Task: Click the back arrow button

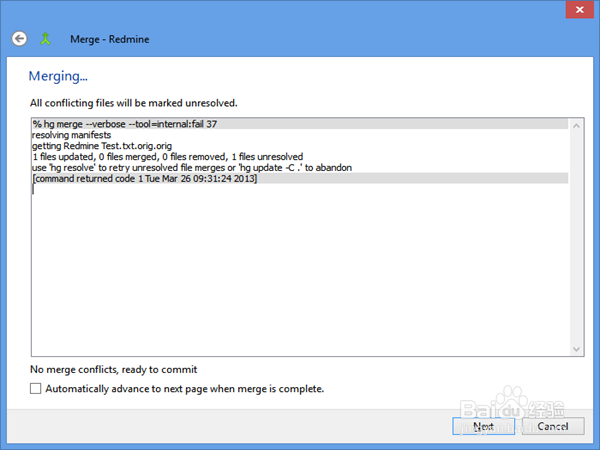Action: (19, 39)
